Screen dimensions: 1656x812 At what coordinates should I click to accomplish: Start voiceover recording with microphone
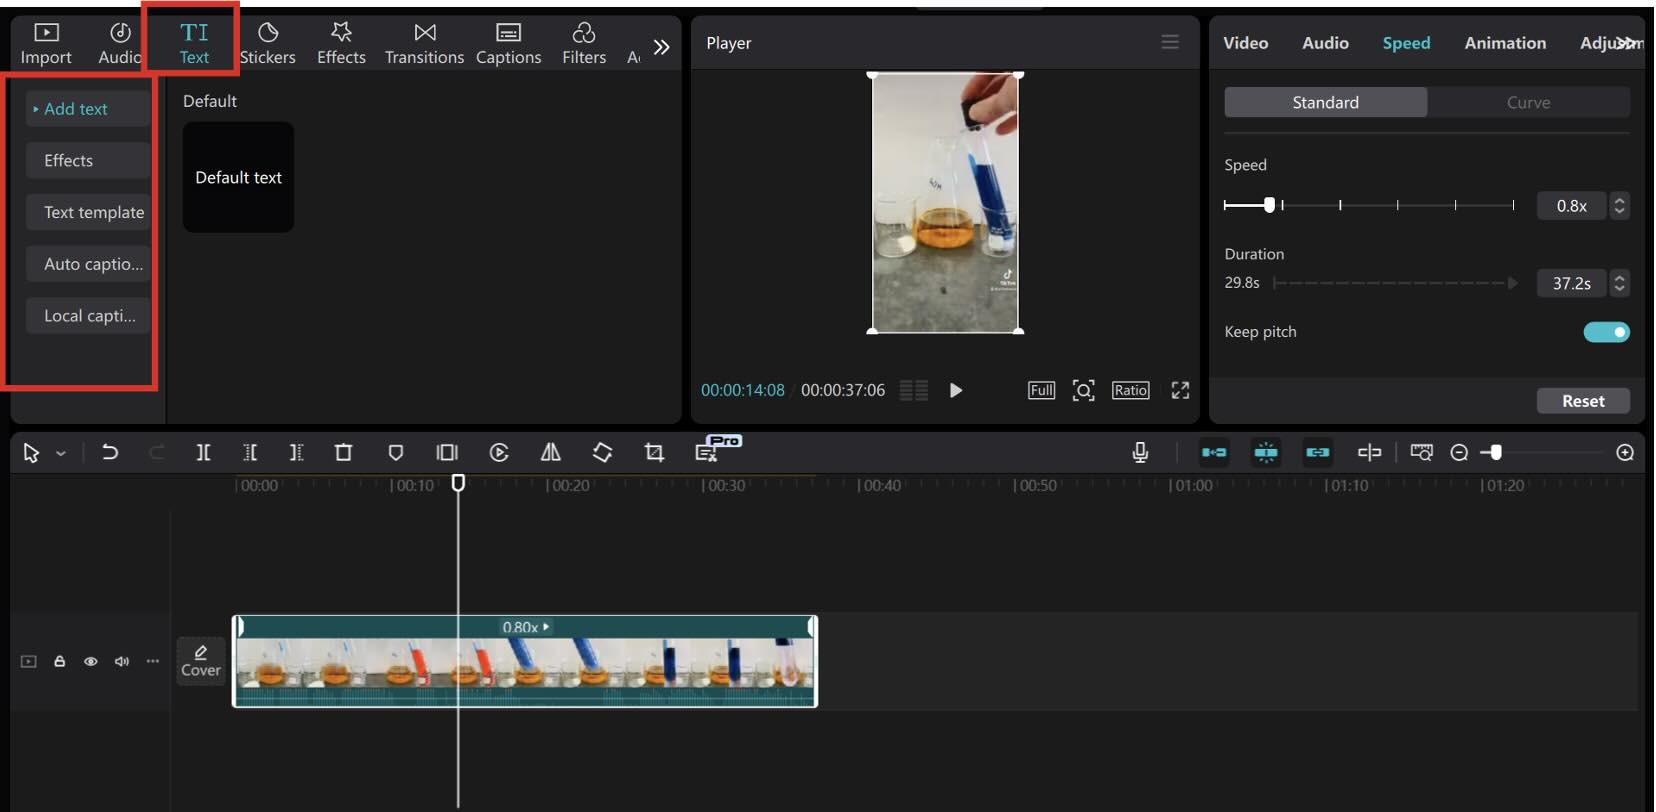pos(1140,453)
